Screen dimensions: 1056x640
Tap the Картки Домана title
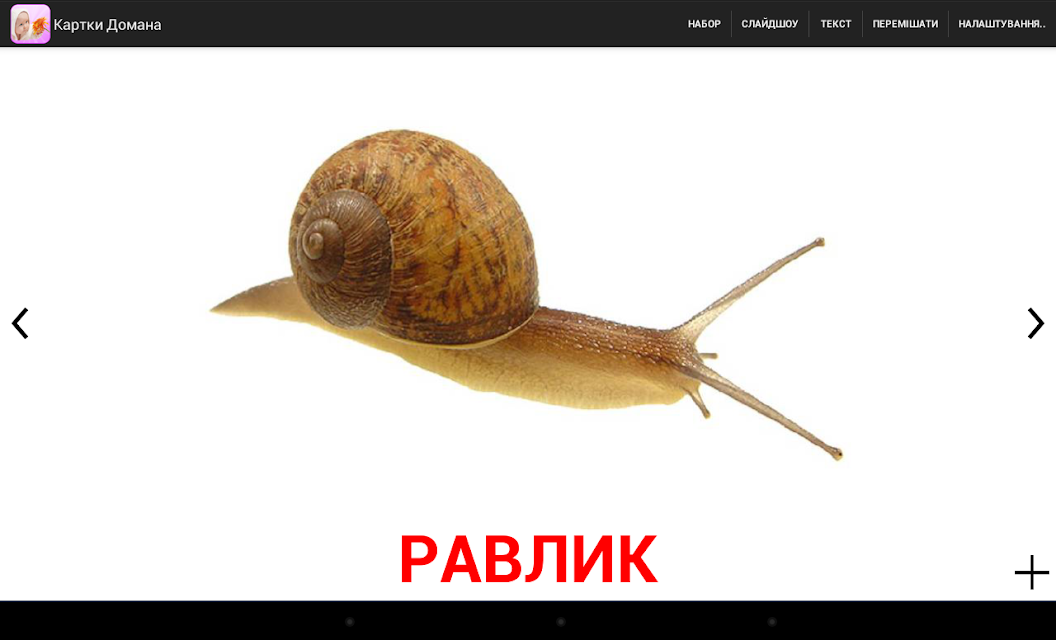tap(107, 25)
